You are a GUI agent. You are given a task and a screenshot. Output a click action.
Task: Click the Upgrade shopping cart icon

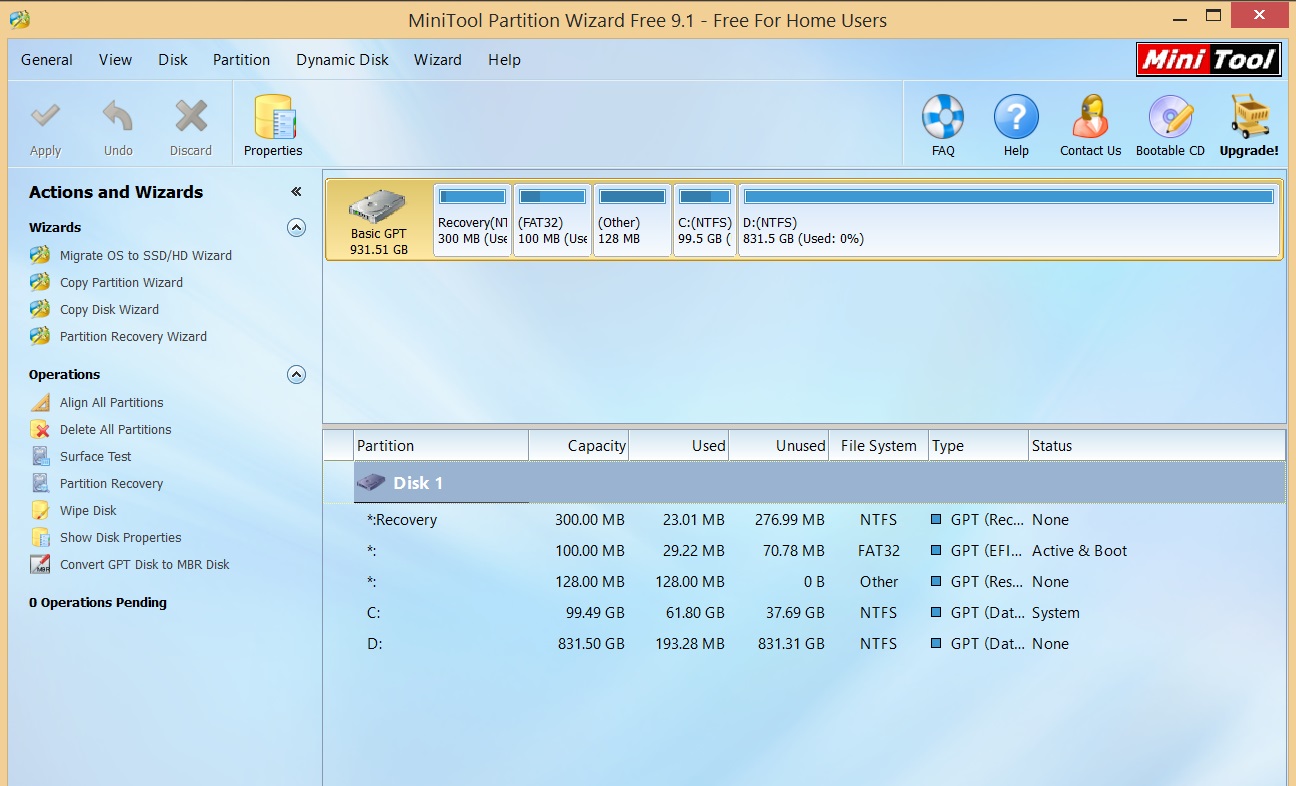point(1249,116)
